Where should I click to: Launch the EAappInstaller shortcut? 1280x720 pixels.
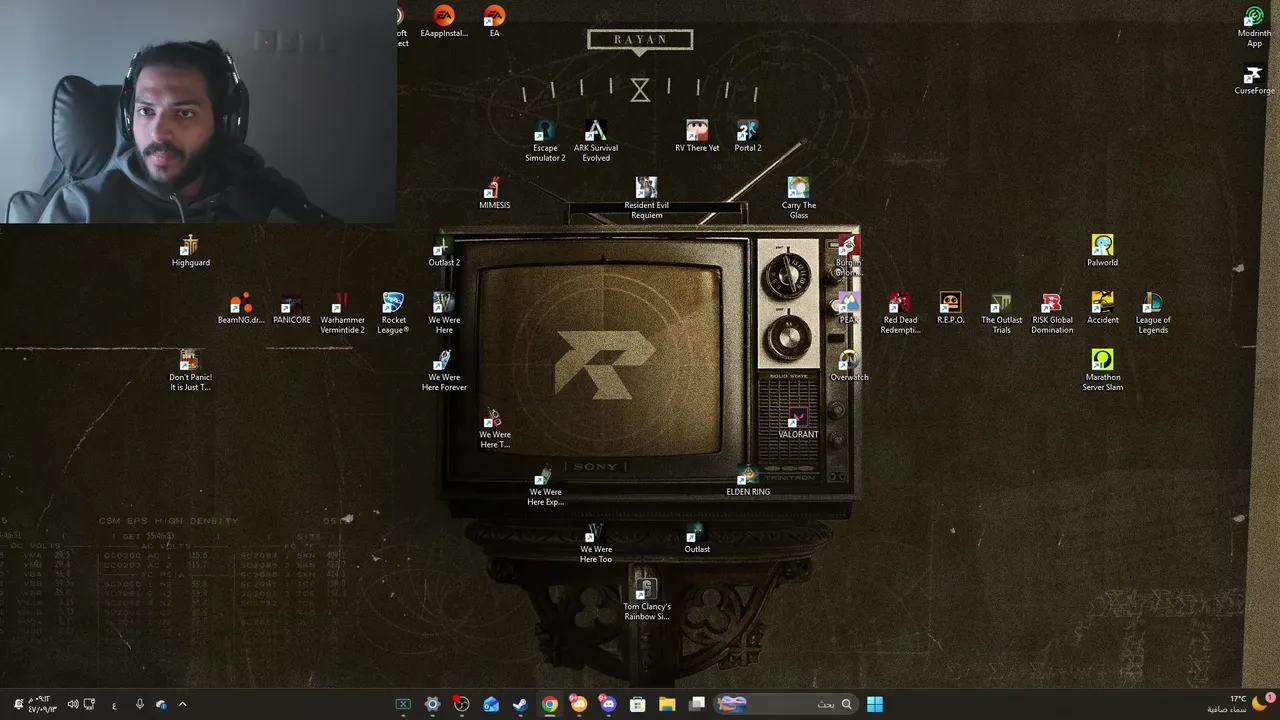click(x=444, y=22)
